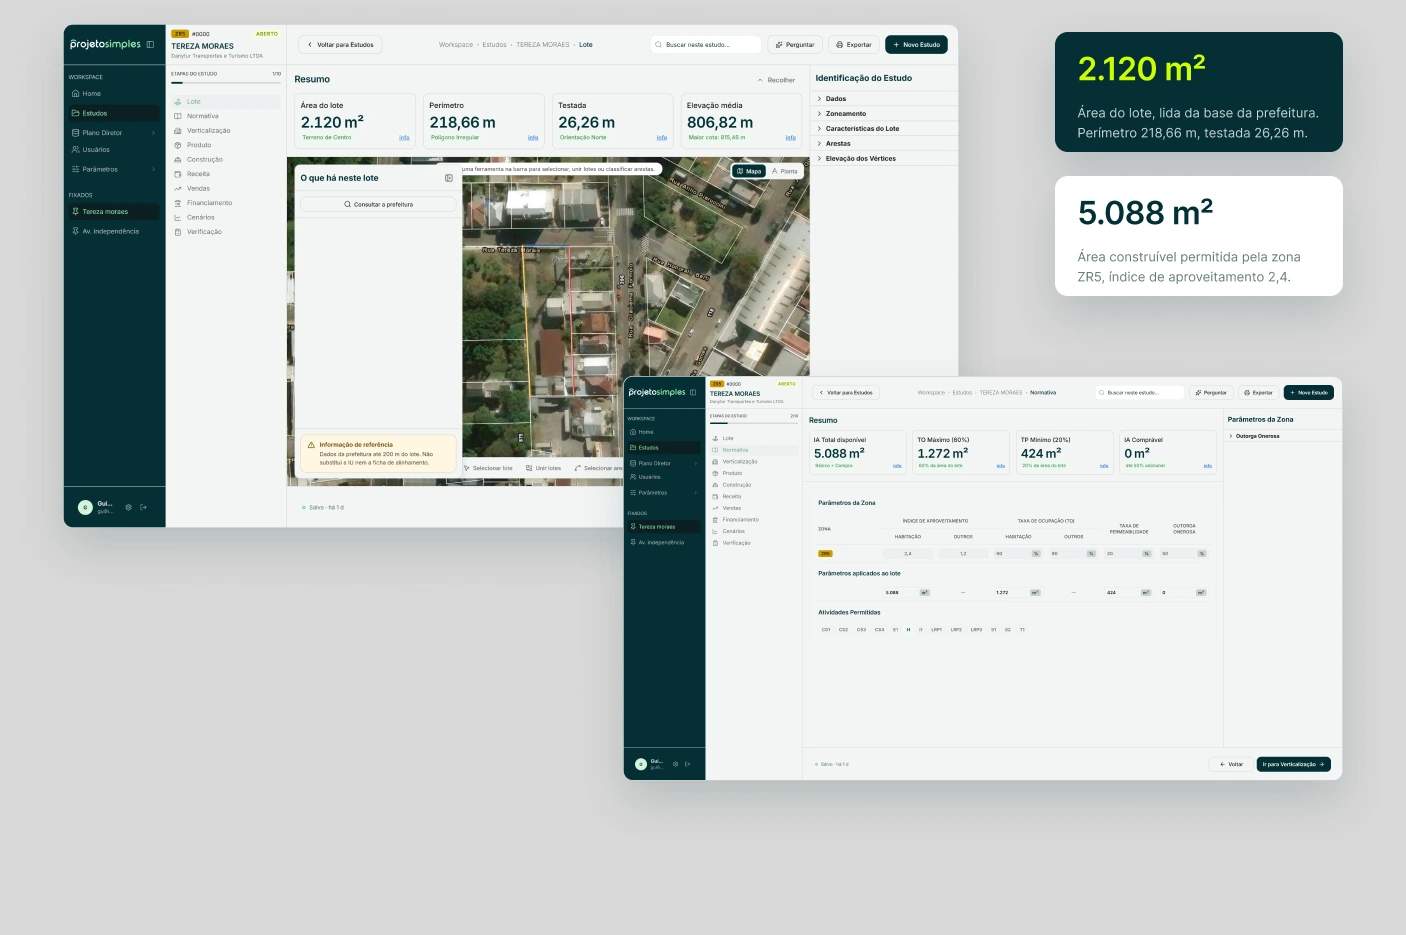The image size is (1406, 935).
Task: Select Normativa step in Lote window
Action: 225,116
